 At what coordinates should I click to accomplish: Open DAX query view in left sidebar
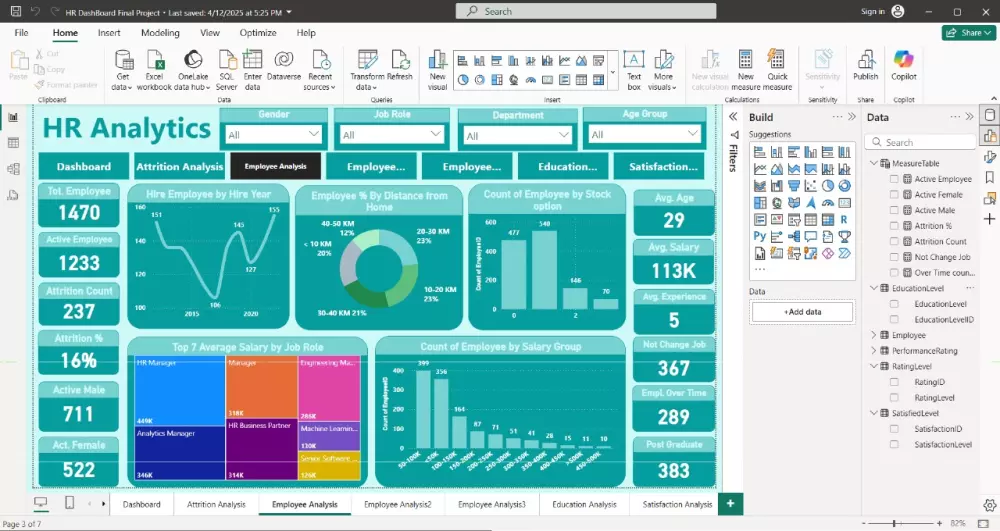(x=13, y=195)
